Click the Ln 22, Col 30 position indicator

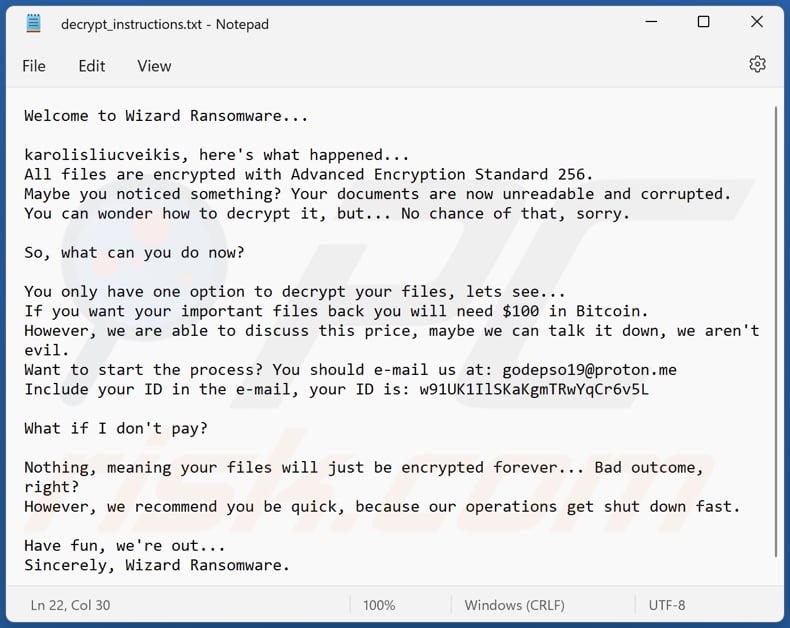tap(70, 605)
